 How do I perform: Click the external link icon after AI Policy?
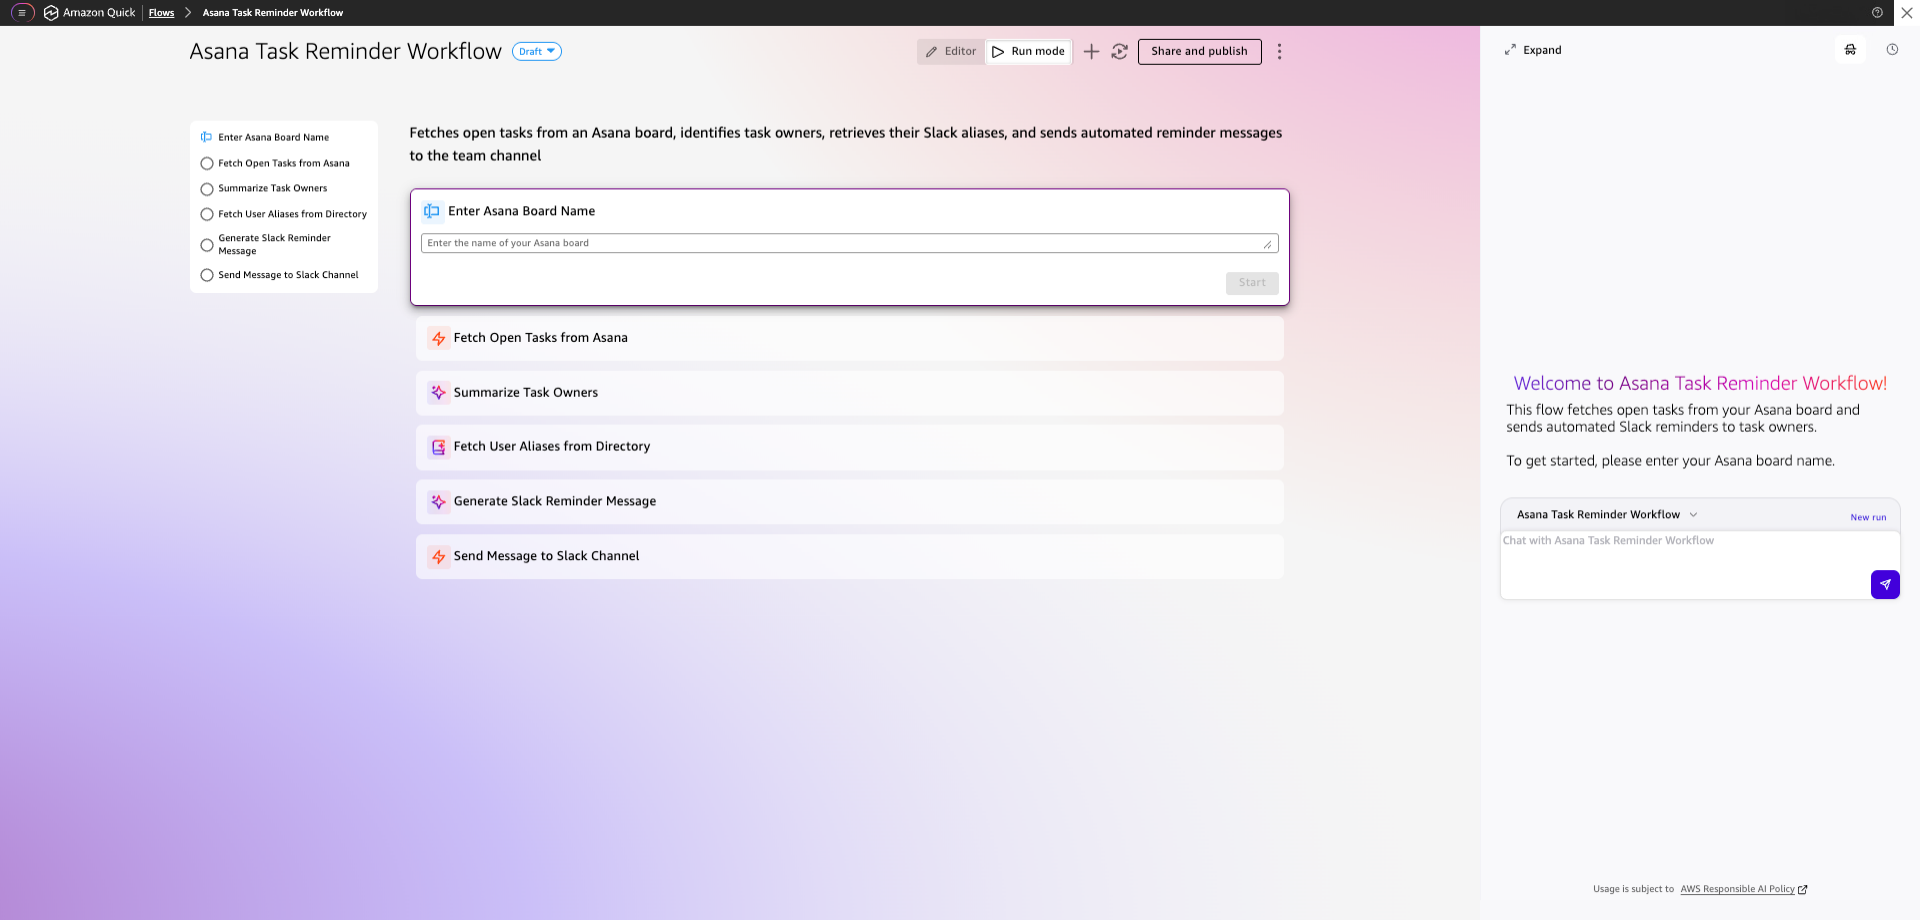[1803, 889]
